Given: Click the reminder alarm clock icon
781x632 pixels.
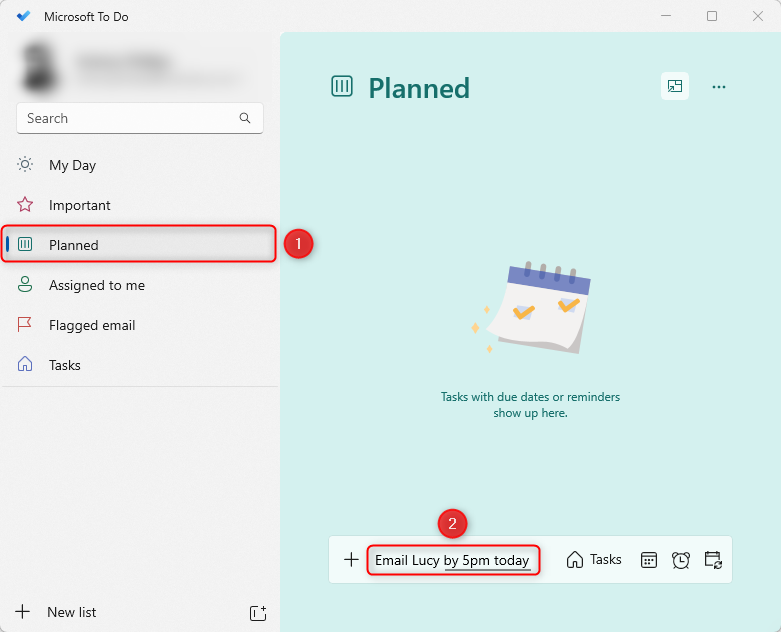Looking at the screenshot, I should point(681,560).
